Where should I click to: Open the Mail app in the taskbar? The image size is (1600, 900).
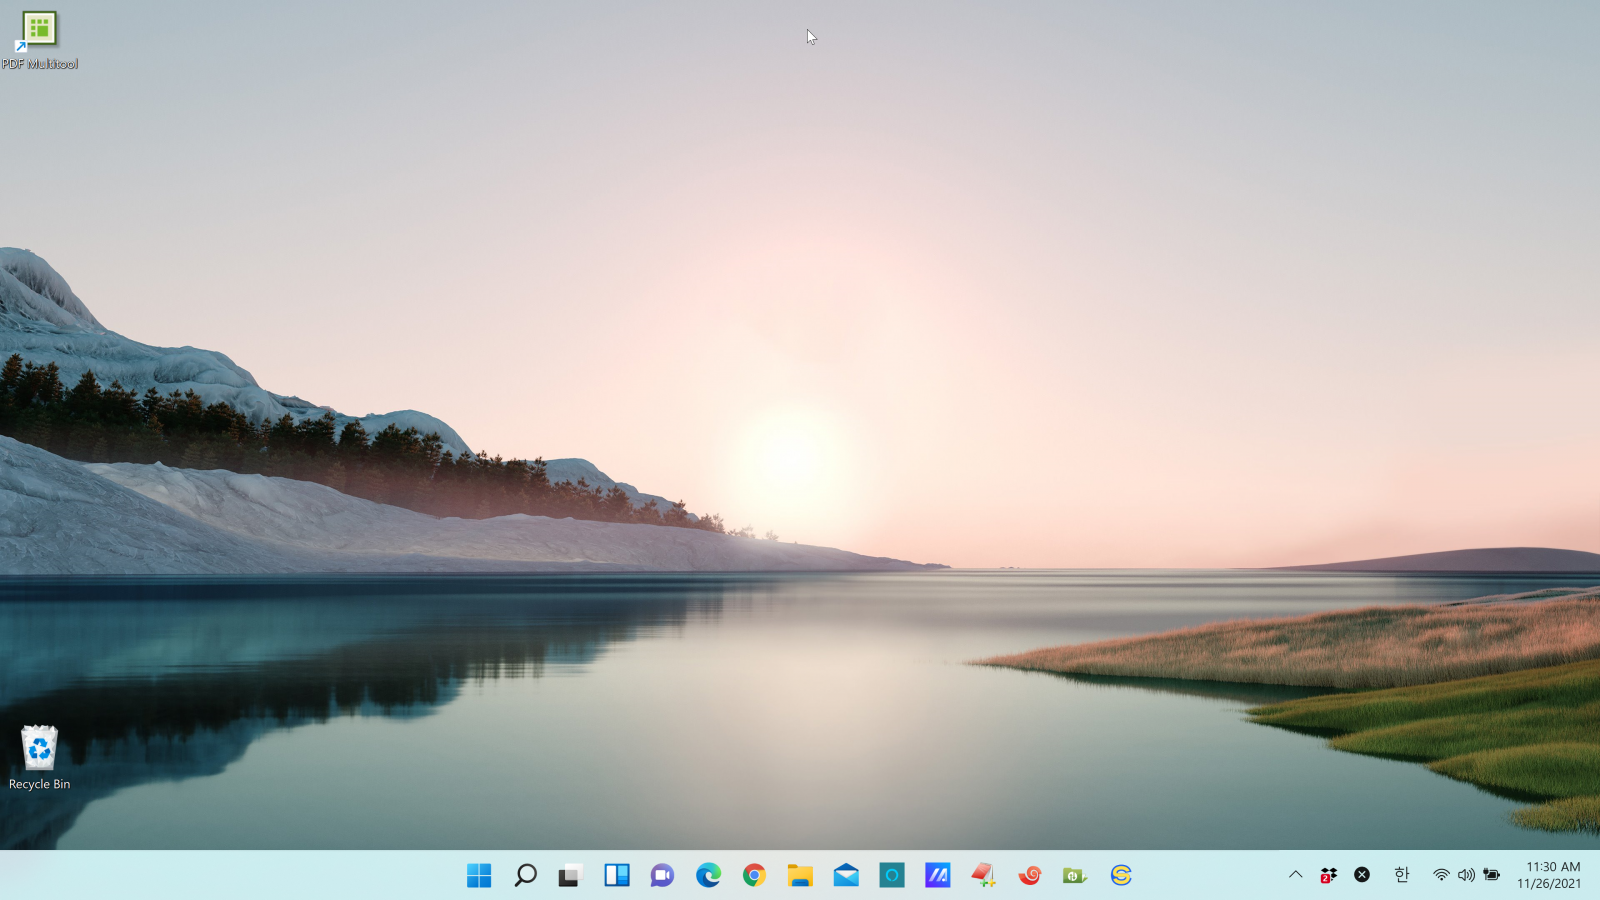(x=846, y=876)
